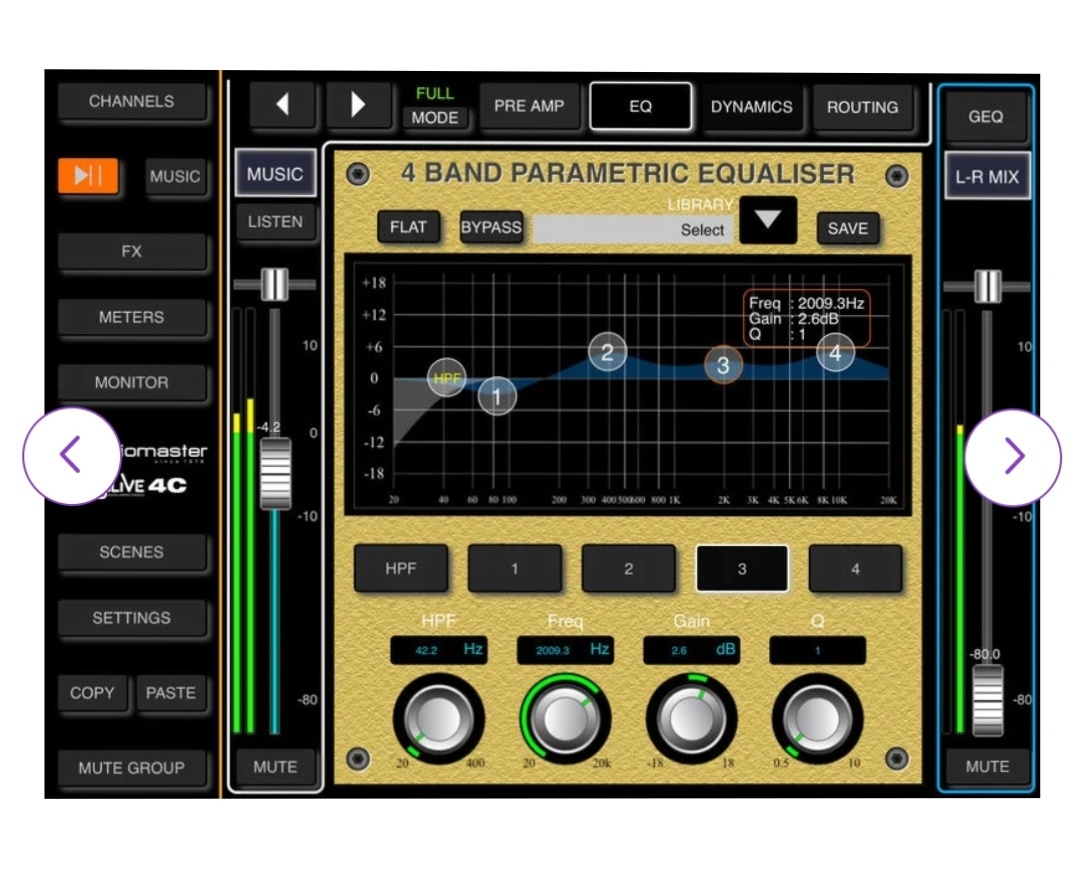The width and height of the screenshot is (1084, 880).
Task: Click band 2 node on EQ curve
Action: [607, 352]
